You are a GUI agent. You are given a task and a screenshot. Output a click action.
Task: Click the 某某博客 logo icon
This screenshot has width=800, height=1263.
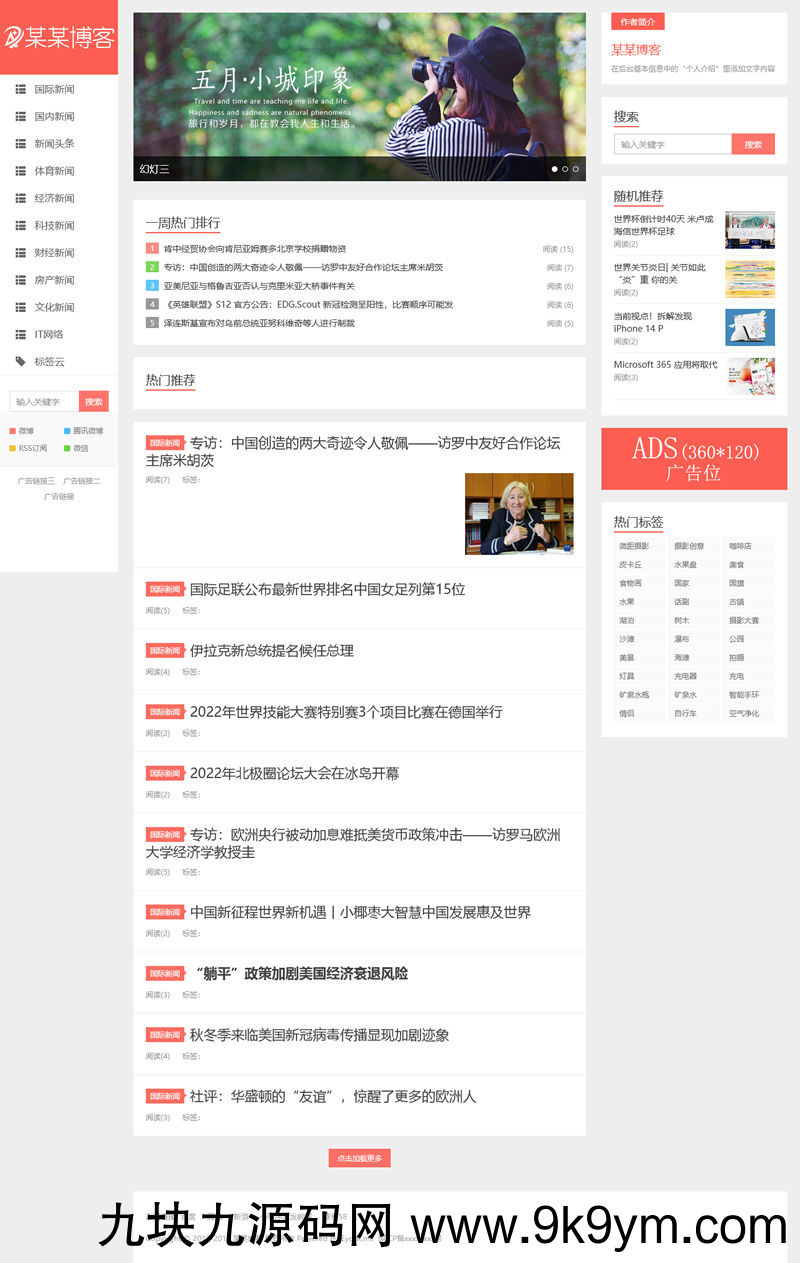14,38
